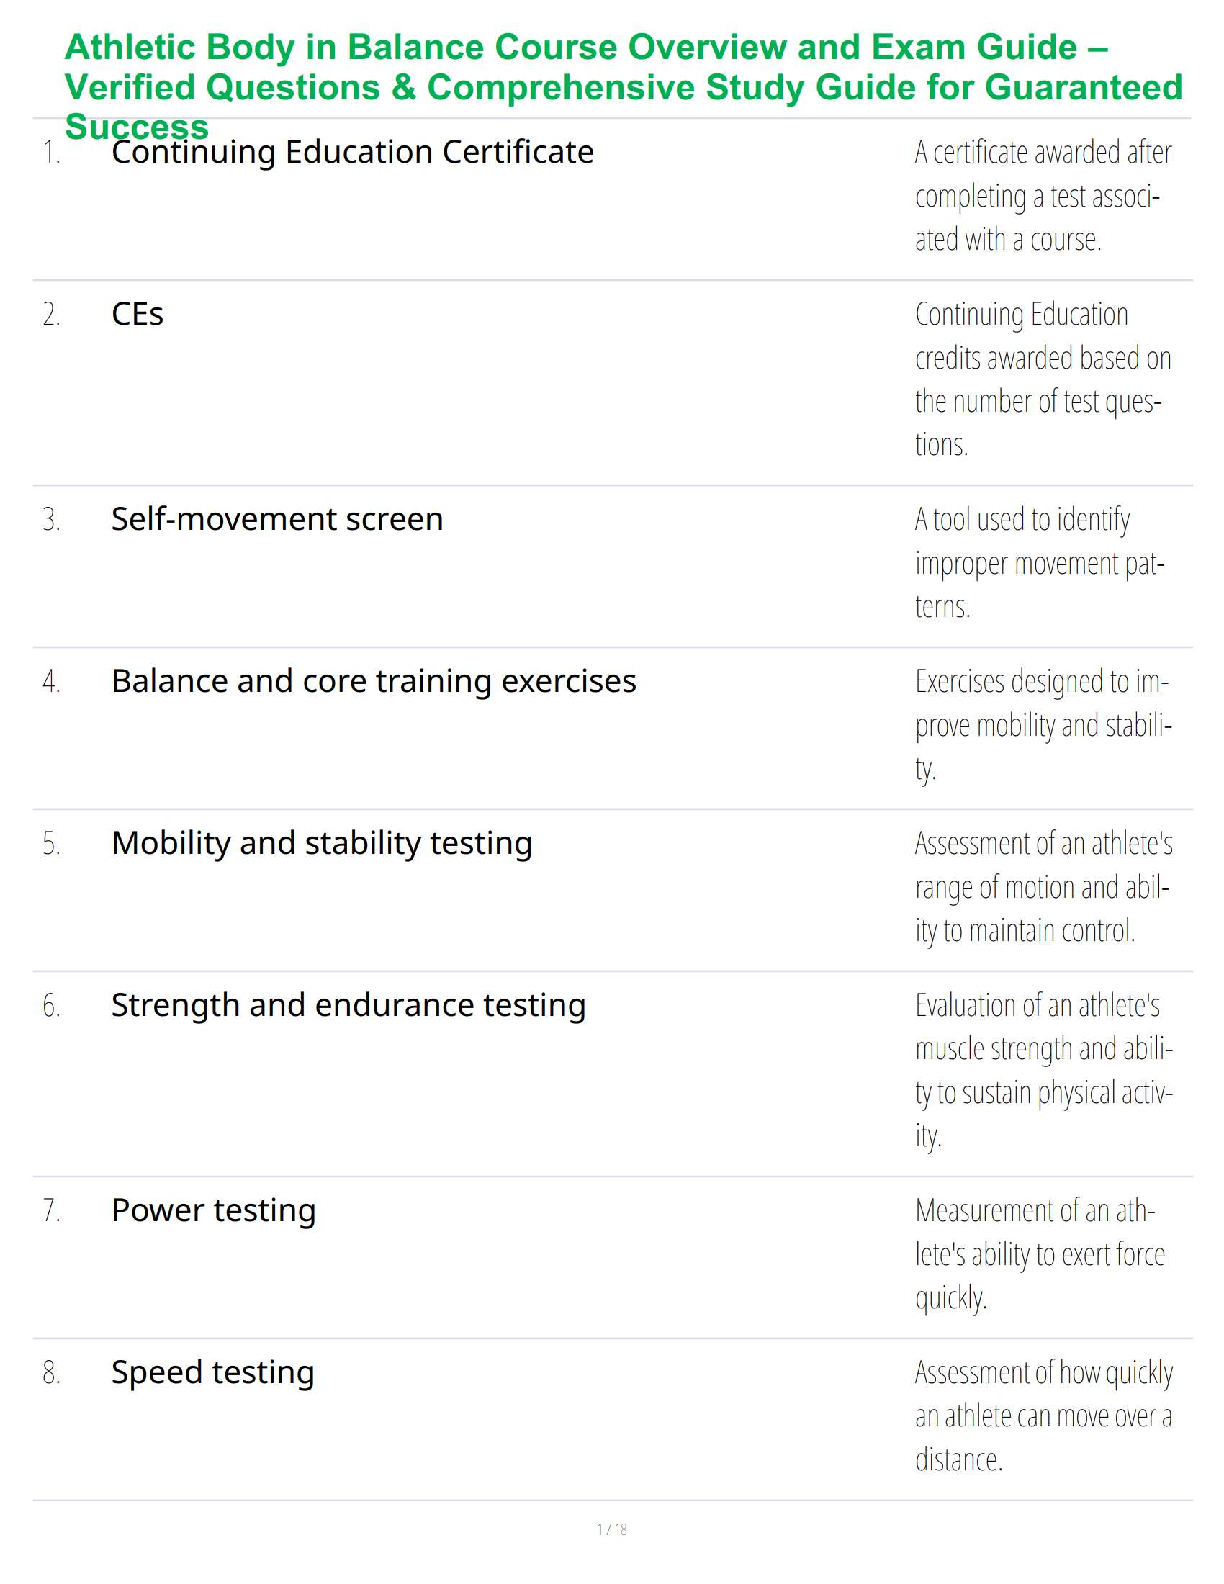Click the "Continuing Education credits awarded" definition

[x=1041, y=379]
